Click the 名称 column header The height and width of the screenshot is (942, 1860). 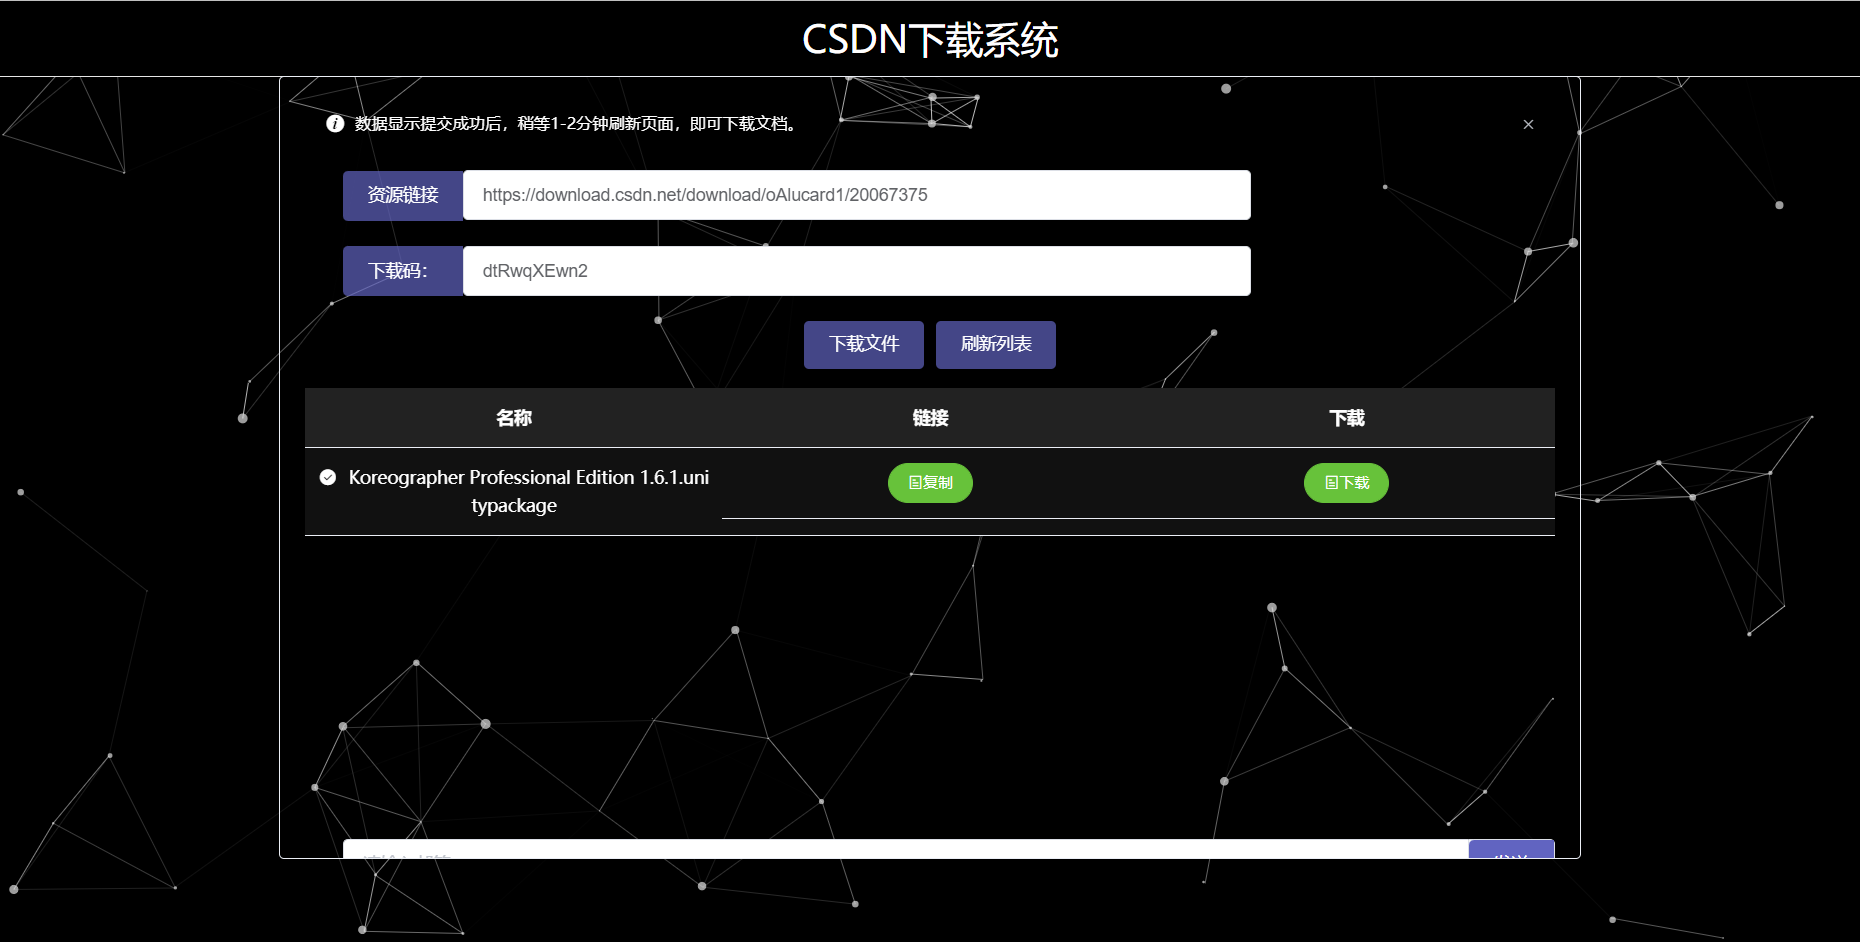[x=514, y=418]
